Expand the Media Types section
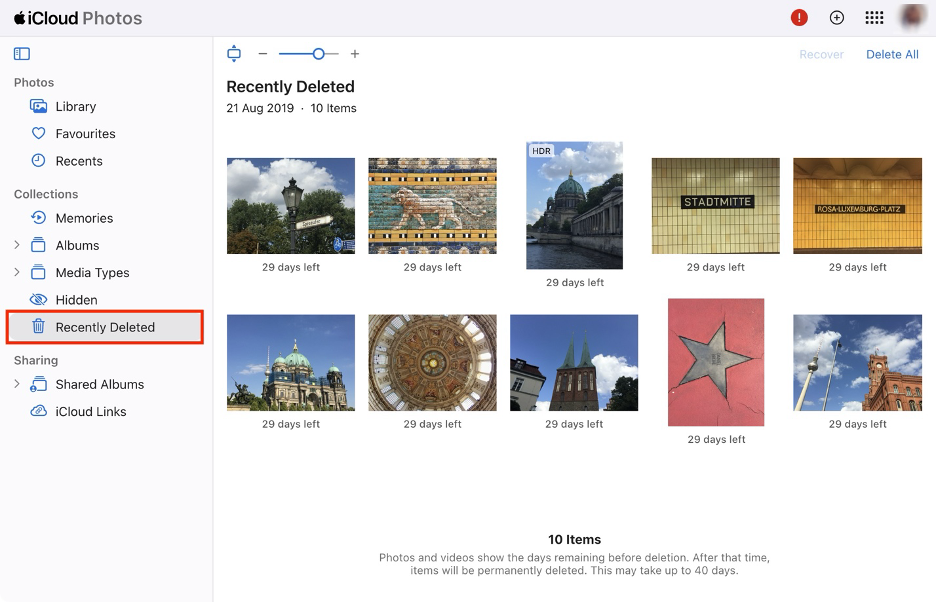The image size is (936, 602). pos(18,272)
